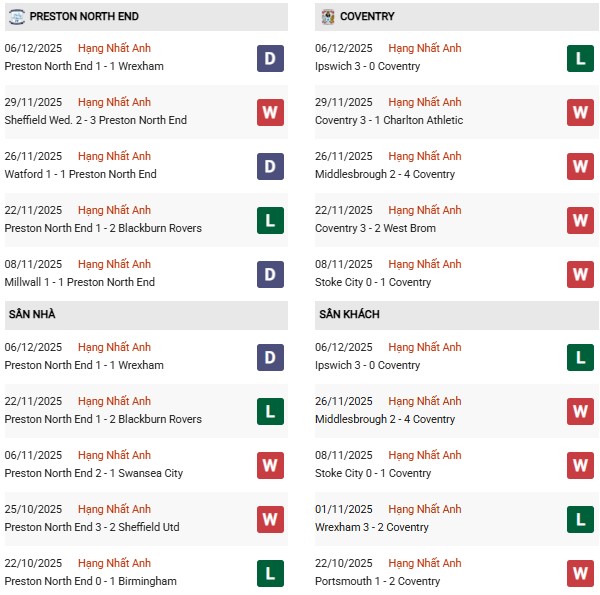600x595 pixels.
Task: Click W badge for Coventry vs Charlton Athletic
Action: coord(580,112)
